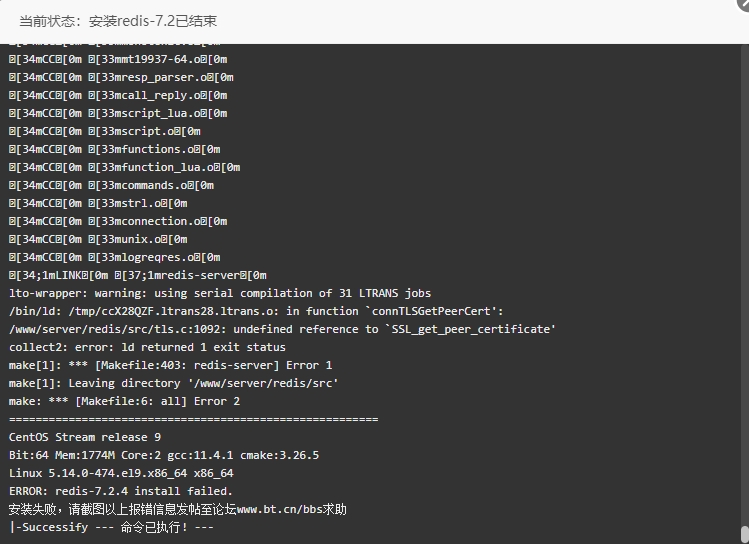Screen dimensions: 749x544
Task: Select the Bit:64 Mem:1774M system info line
Action: (164, 455)
